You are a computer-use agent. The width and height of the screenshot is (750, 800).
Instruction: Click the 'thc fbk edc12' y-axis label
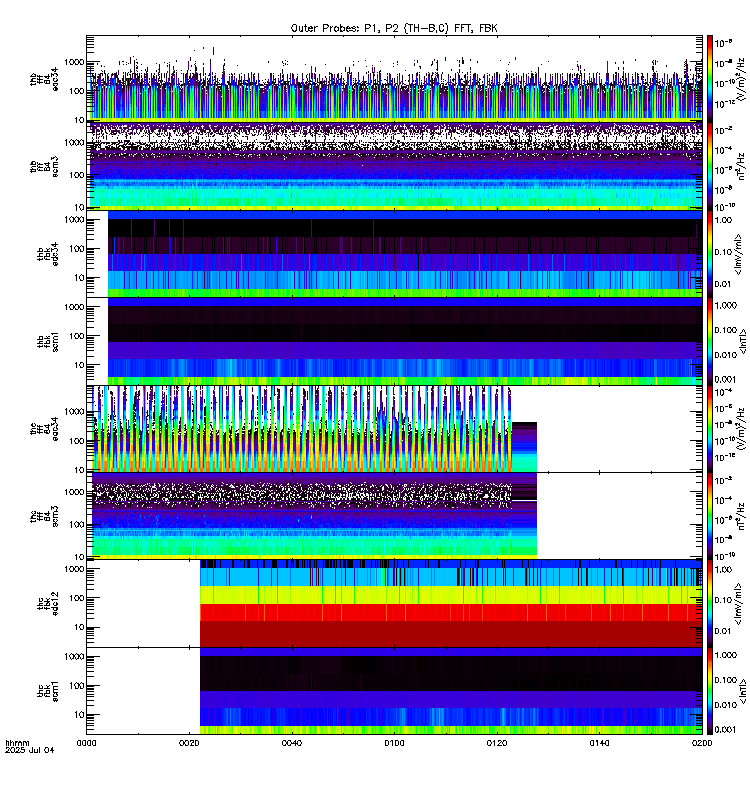(x=48, y=604)
